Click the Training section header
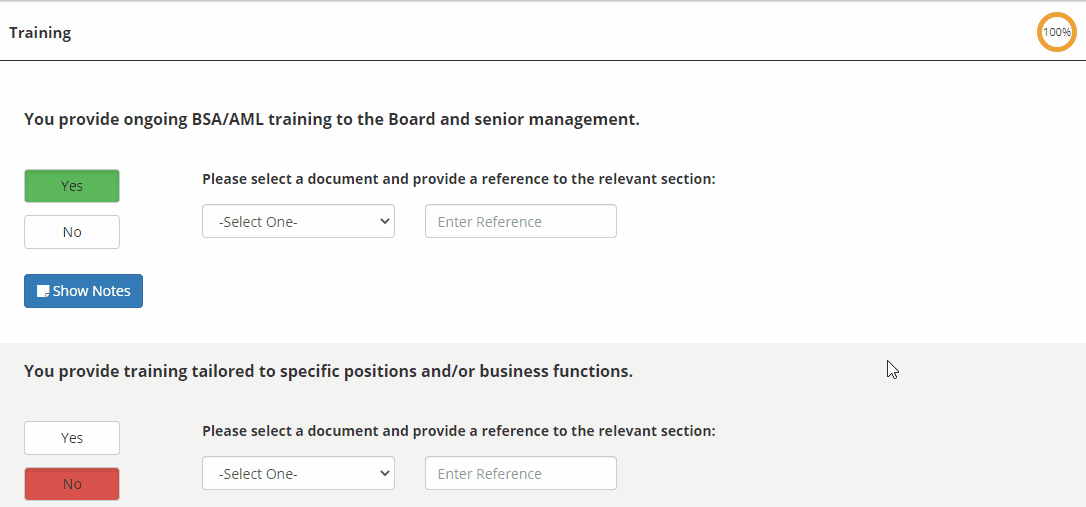1086x507 pixels. pyautogui.click(x=40, y=33)
